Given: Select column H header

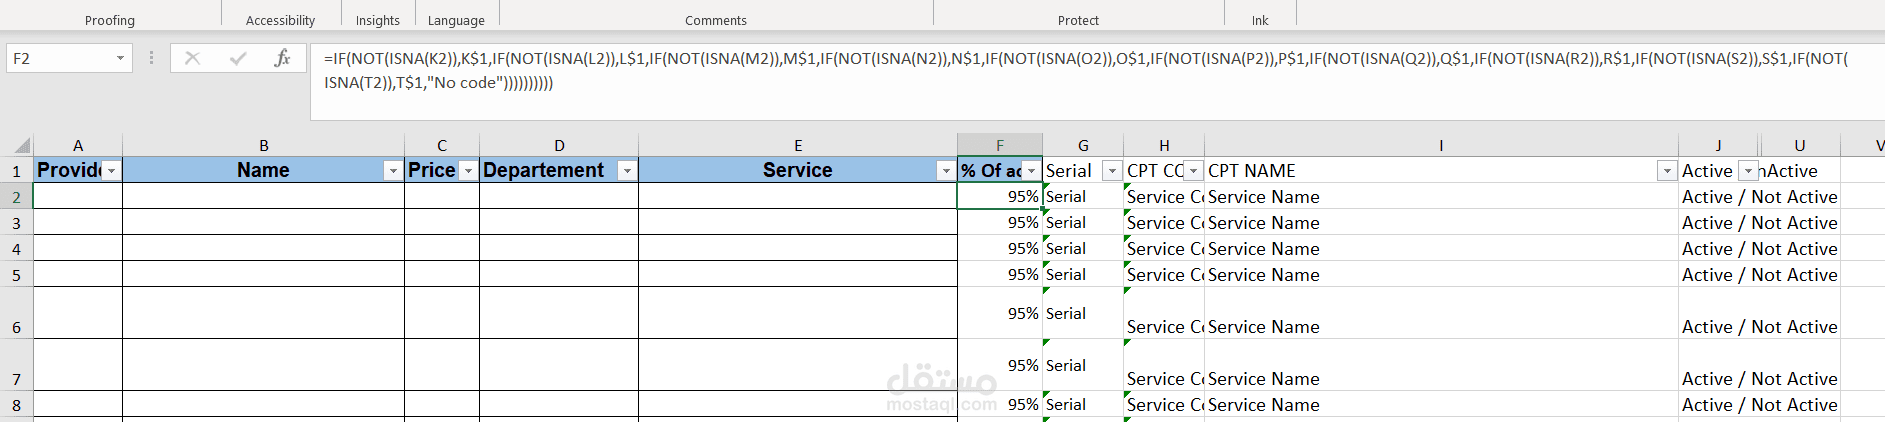Looking at the screenshot, I should pyautogui.click(x=1164, y=145).
